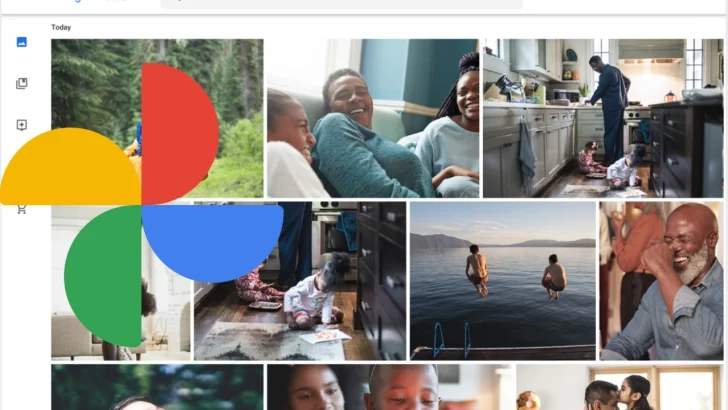This screenshot has width=728, height=410.
Task: Open the forest hiking photo
Action: (x=157, y=118)
